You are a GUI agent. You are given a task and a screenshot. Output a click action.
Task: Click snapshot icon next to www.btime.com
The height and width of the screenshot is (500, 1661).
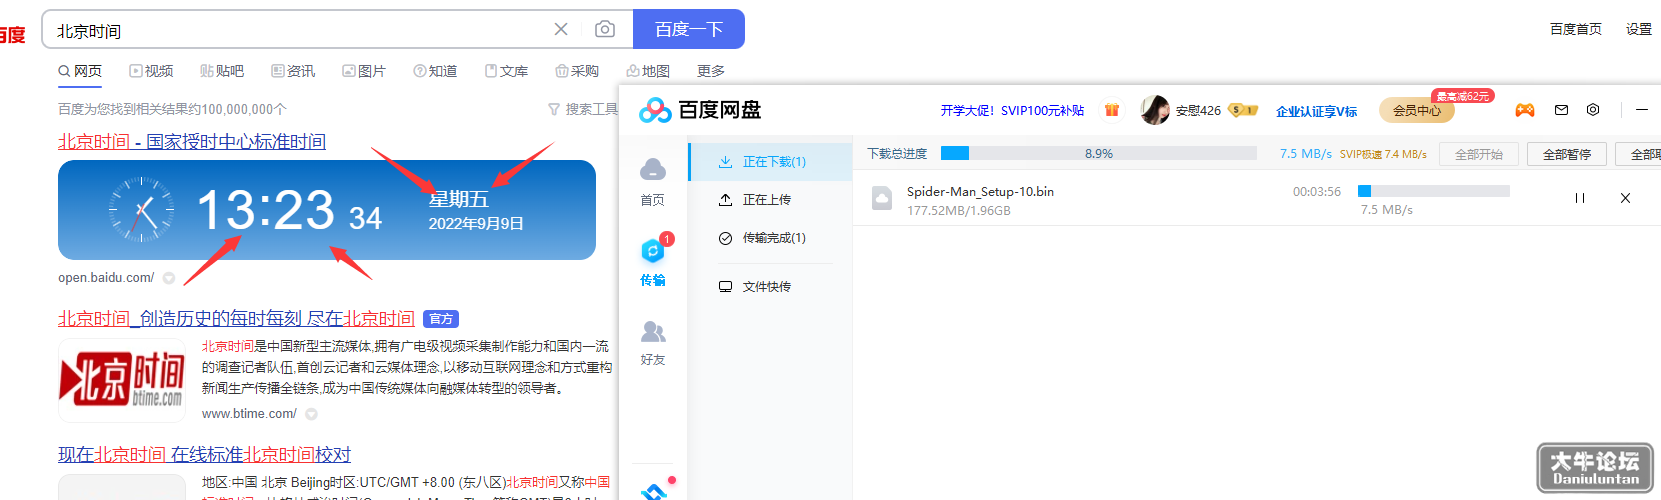(311, 414)
